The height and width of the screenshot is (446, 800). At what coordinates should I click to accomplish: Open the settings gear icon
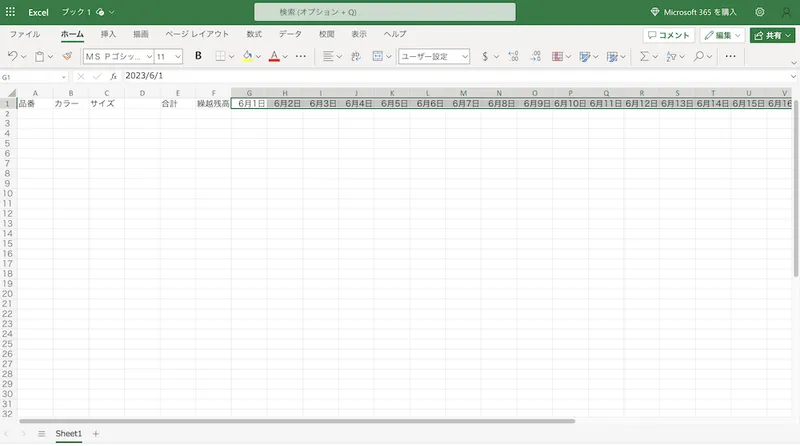pos(760,12)
